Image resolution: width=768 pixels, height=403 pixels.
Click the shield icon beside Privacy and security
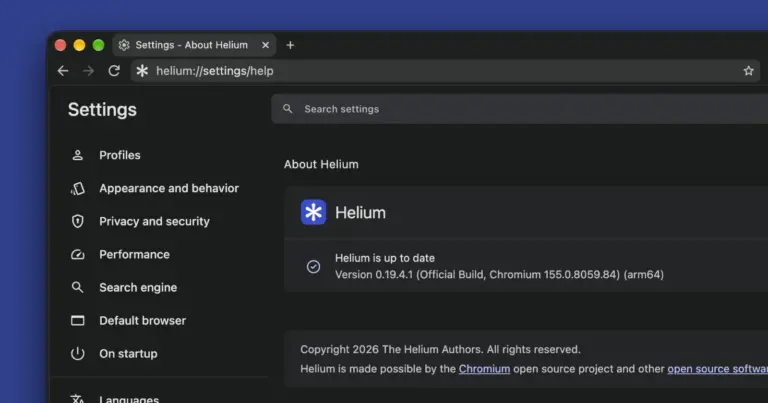coord(77,221)
